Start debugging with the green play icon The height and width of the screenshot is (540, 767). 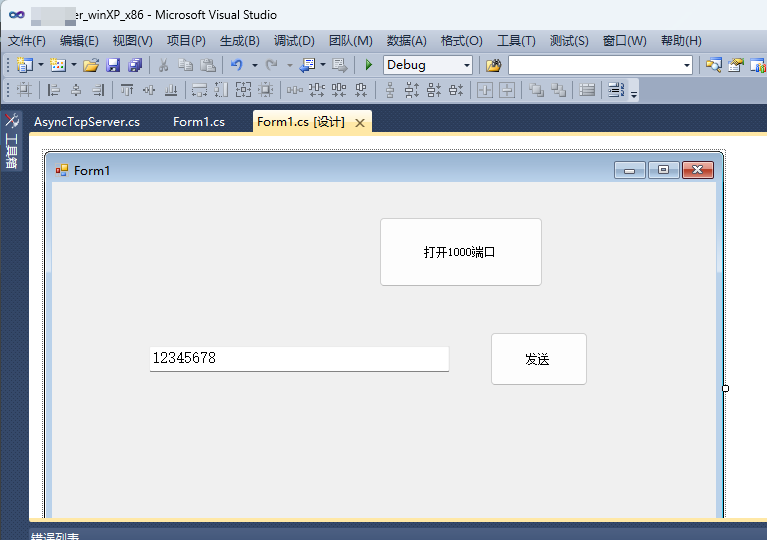369,65
